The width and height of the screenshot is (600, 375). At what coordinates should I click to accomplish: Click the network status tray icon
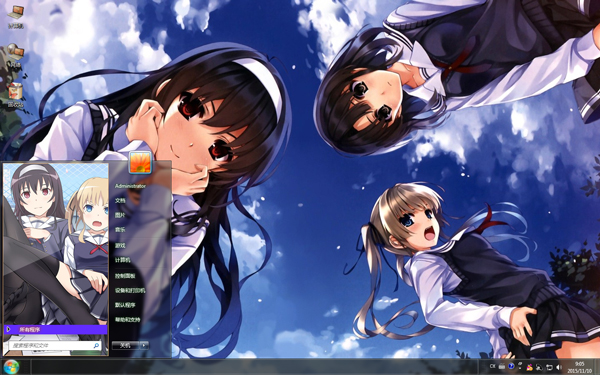point(549,367)
